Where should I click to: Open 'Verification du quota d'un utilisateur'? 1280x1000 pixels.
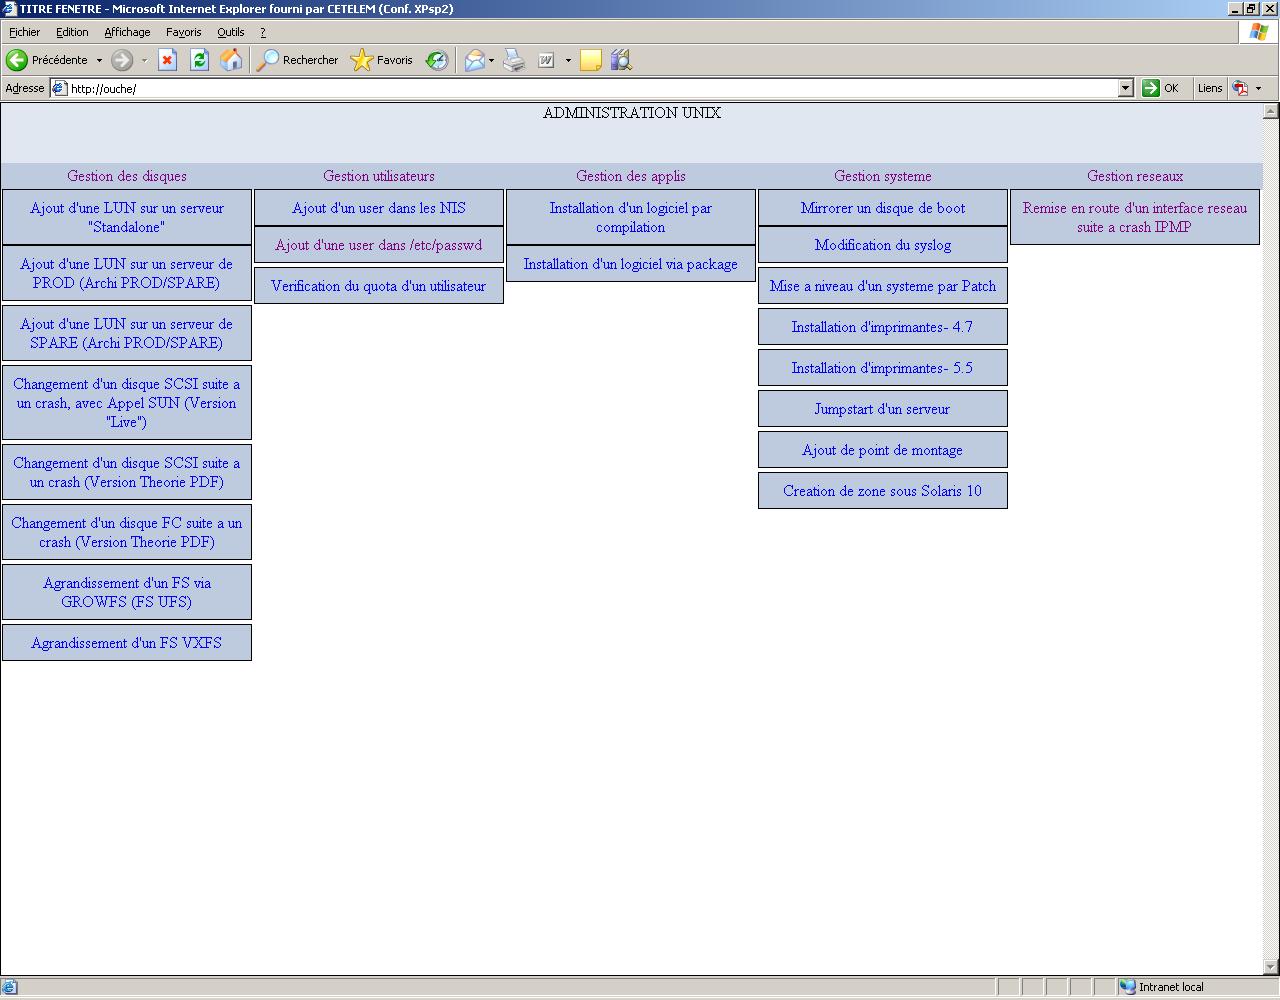(x=379, y=286)
